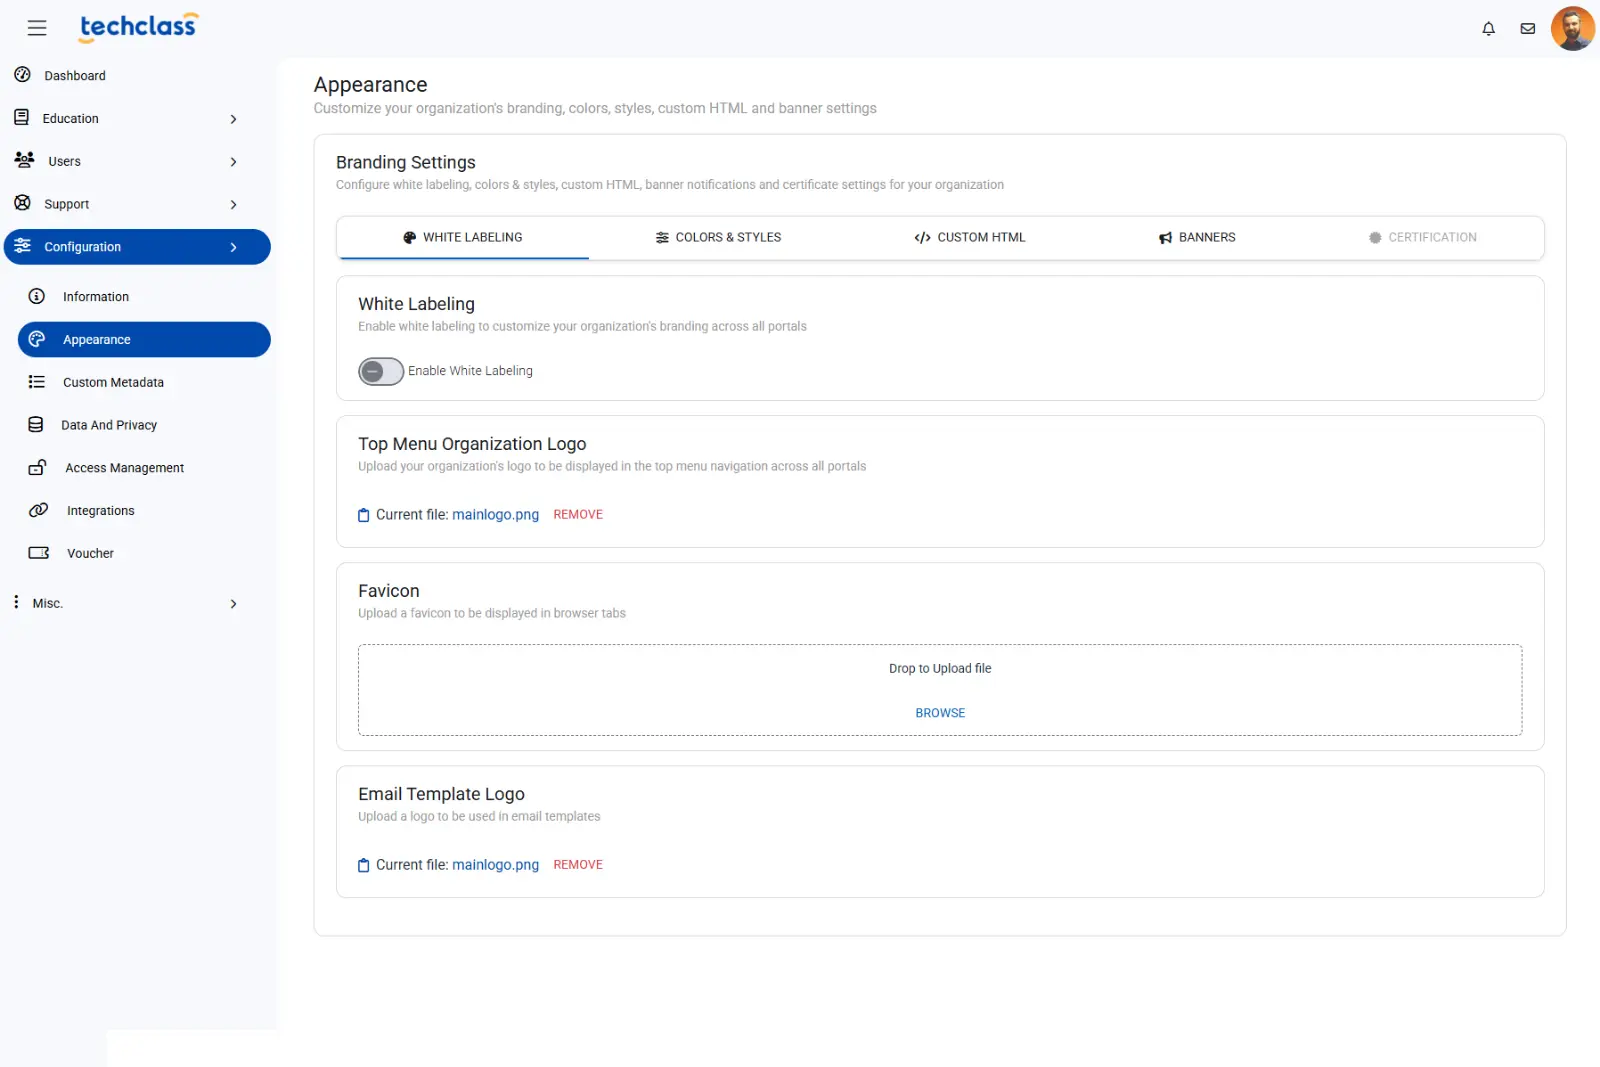Screen dimensions: 1600x1067
Task: Click file icon beside Top Menu Organization Logo file
Action: 364,515
